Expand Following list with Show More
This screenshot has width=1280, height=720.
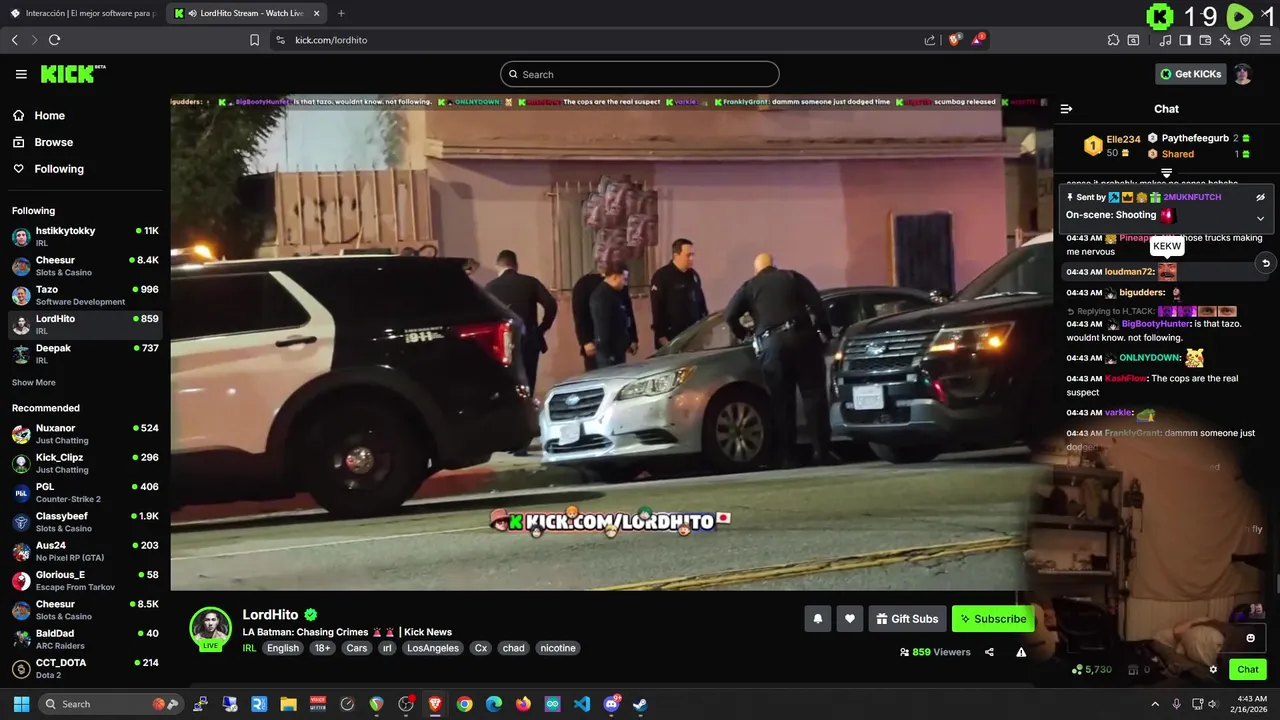pyautogui.click(x=34, y=382)
